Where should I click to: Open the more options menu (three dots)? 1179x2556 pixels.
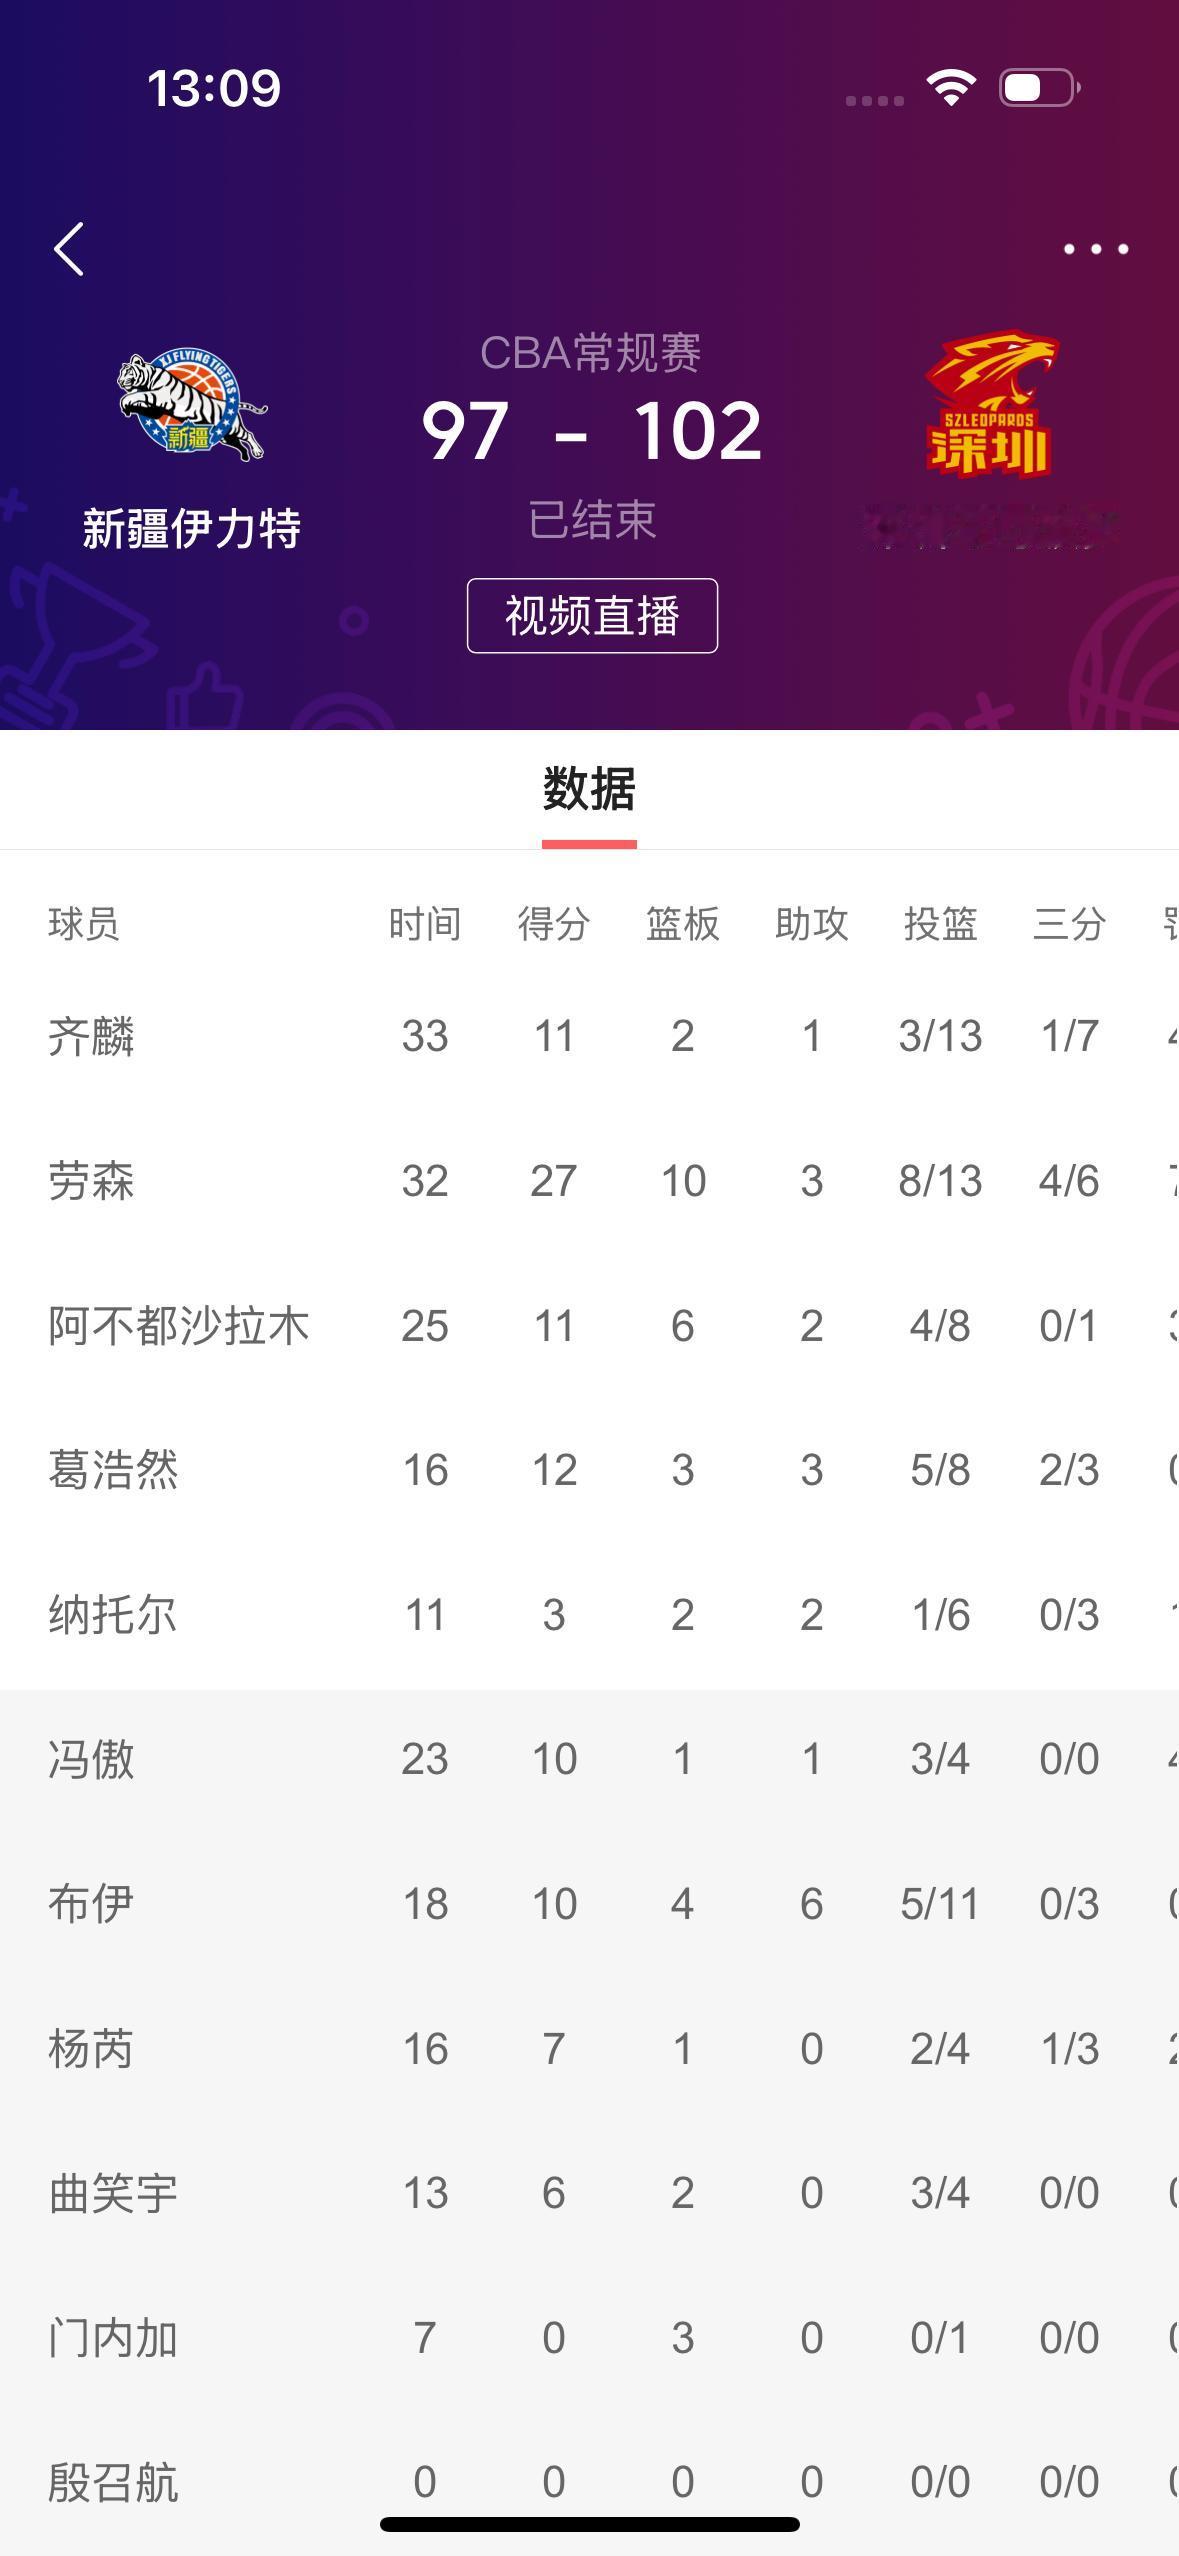[x=1096, y=248]
